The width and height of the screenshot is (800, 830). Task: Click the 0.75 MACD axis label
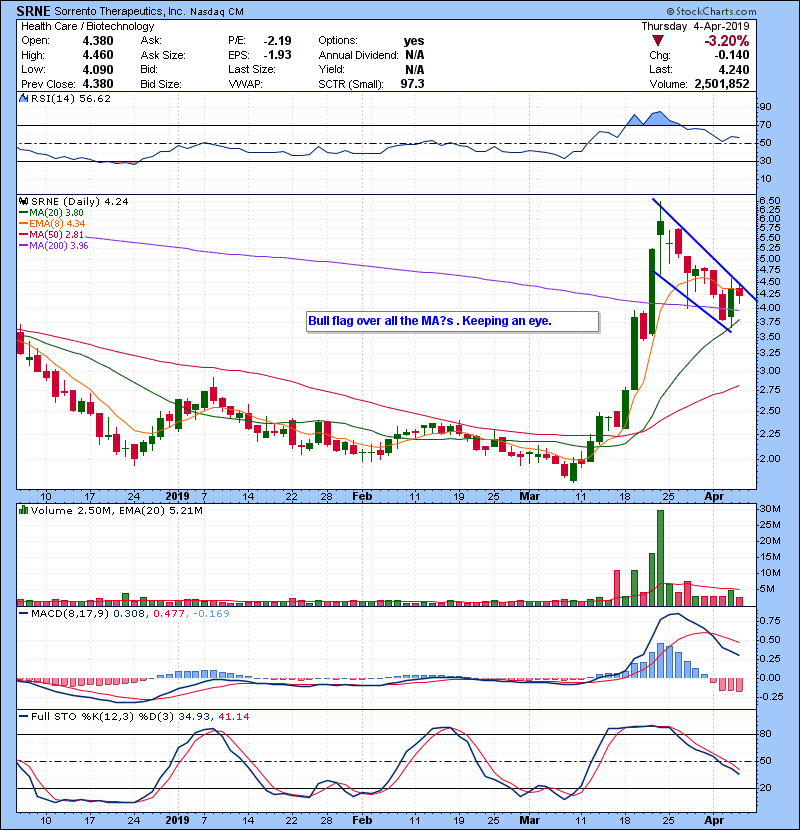click(x=770, y=620)
